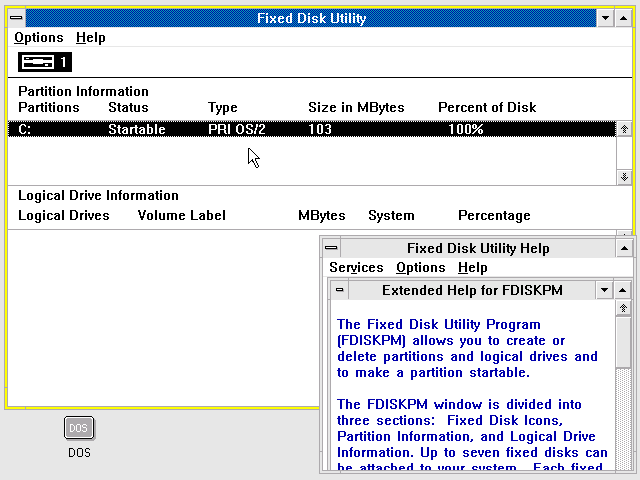
Task: Click the Extended Help for FDISKPM title bar
Action: [x=472, y=290]
